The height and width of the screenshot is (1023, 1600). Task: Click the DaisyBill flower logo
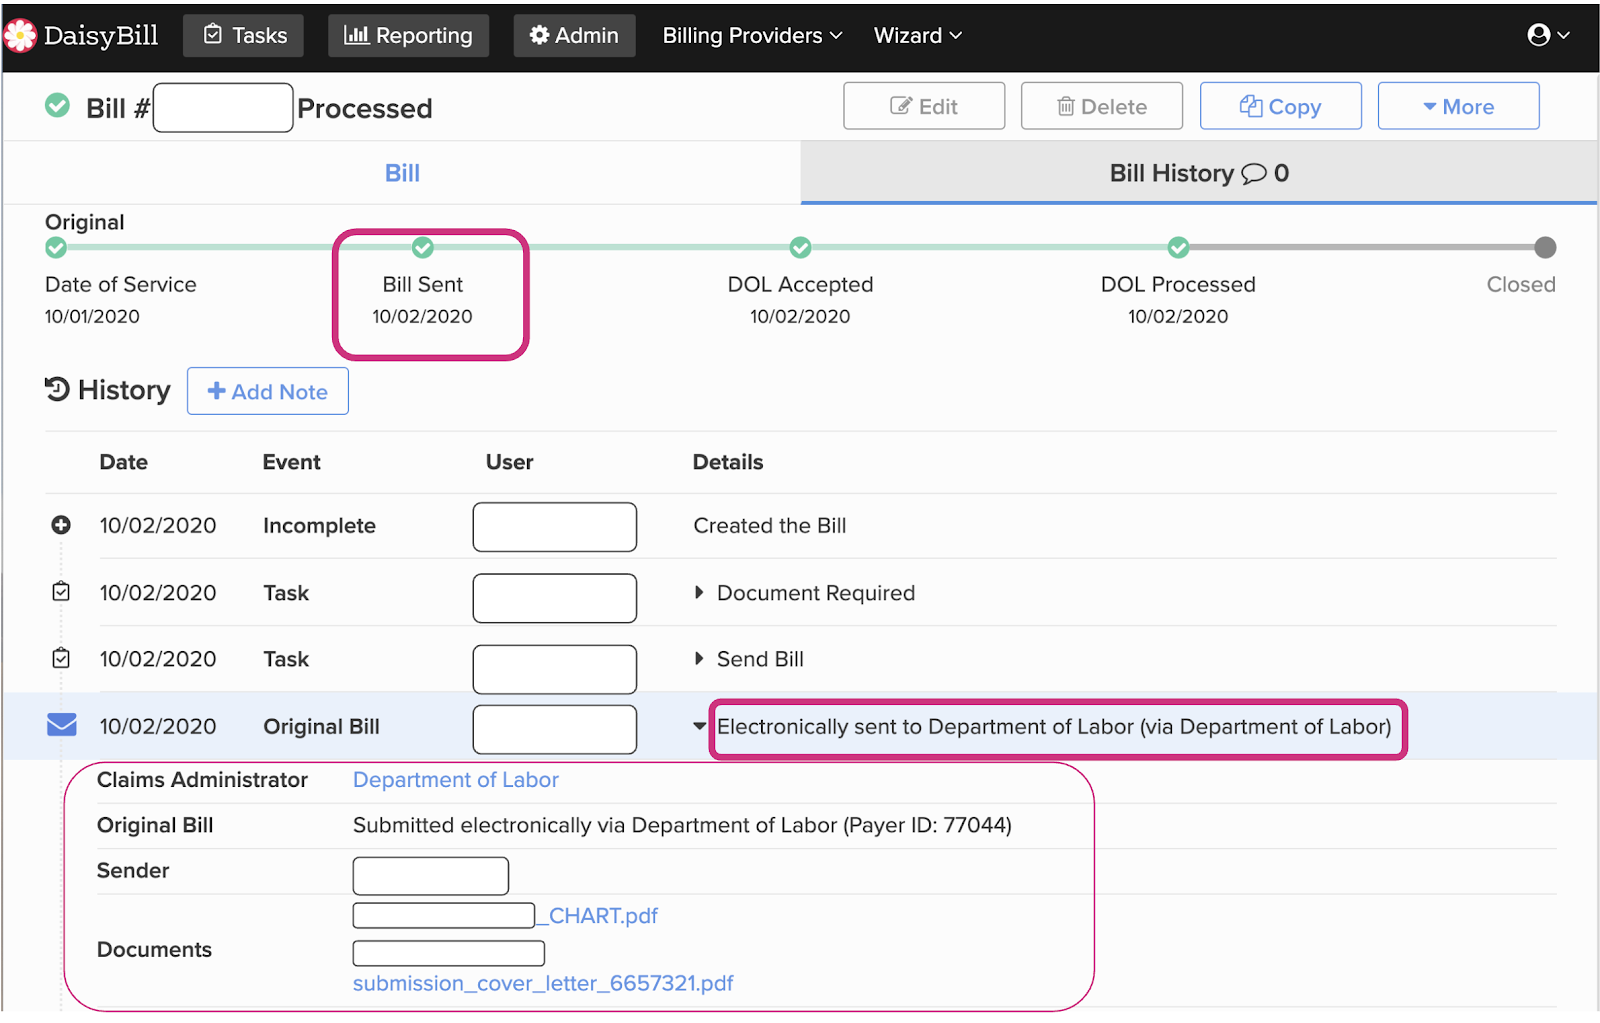pyautogui.click(x=20, y=36)
